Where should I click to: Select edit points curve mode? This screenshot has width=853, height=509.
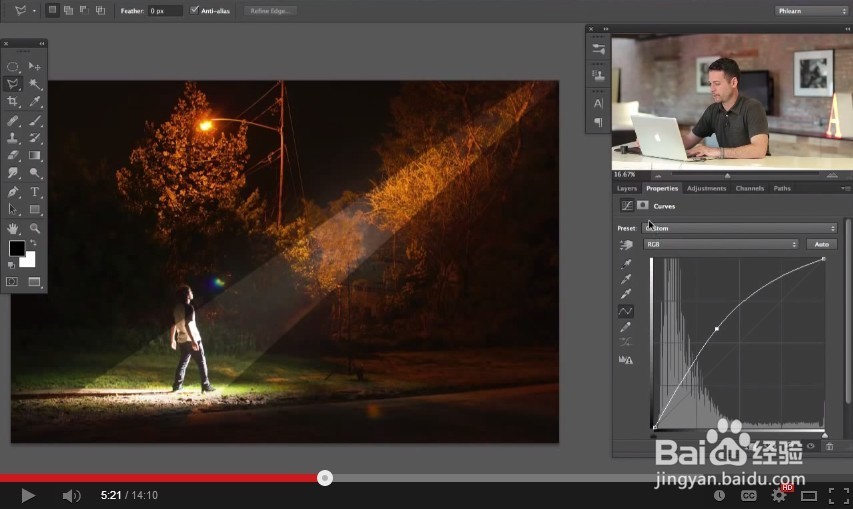tap(626, 312)
